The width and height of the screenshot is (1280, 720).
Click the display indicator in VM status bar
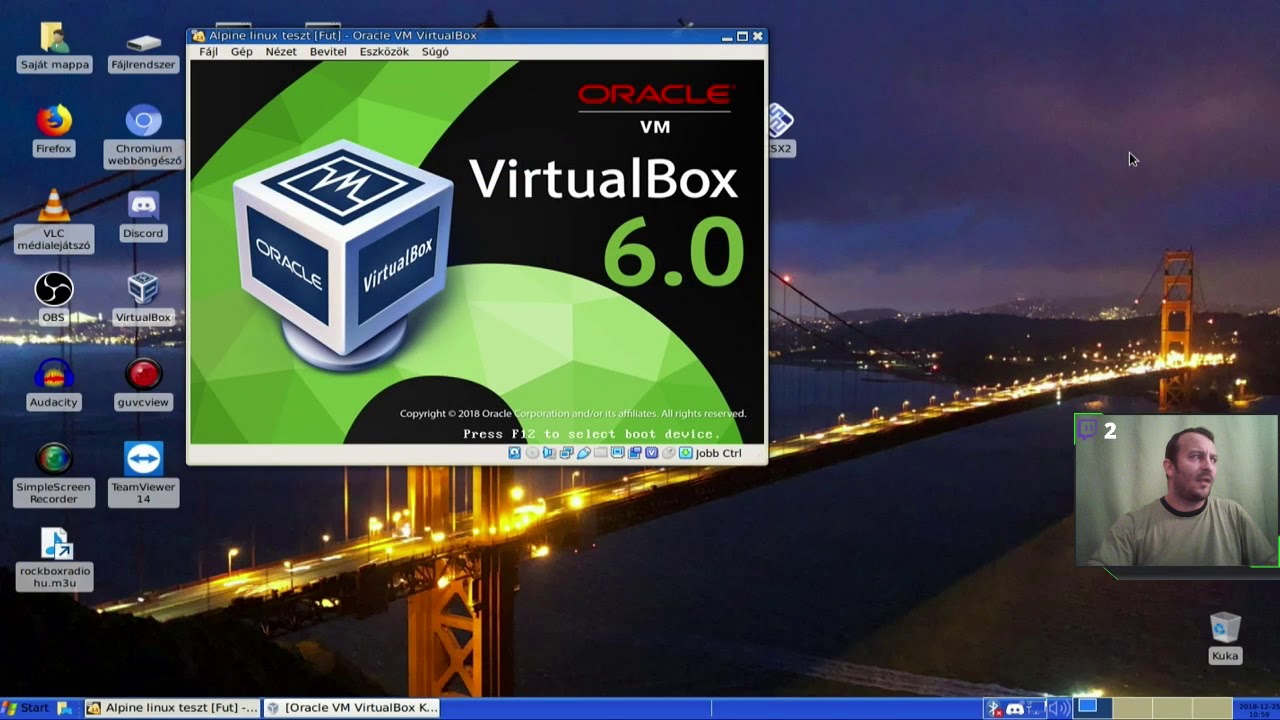pyautogui.click(x=617, y=453)
